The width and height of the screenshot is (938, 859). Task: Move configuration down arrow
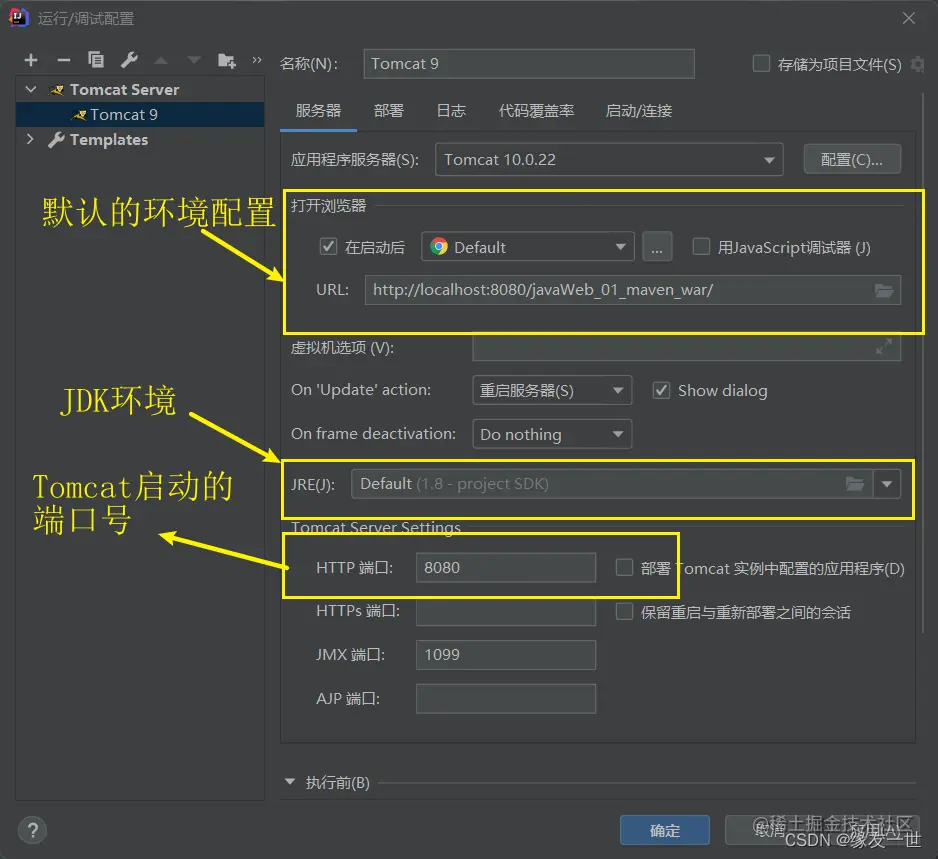click(193, 60)
